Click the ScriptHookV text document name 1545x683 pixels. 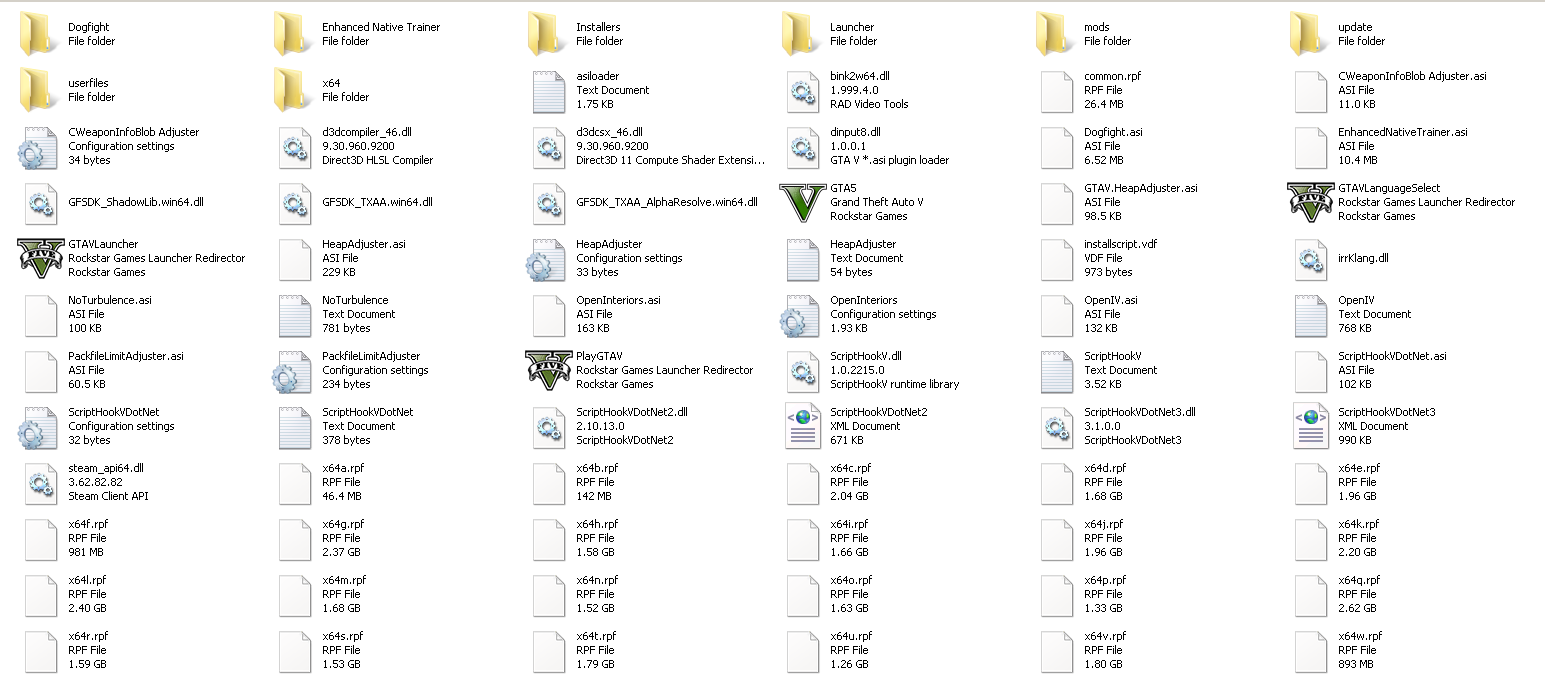click(1113, 356)
